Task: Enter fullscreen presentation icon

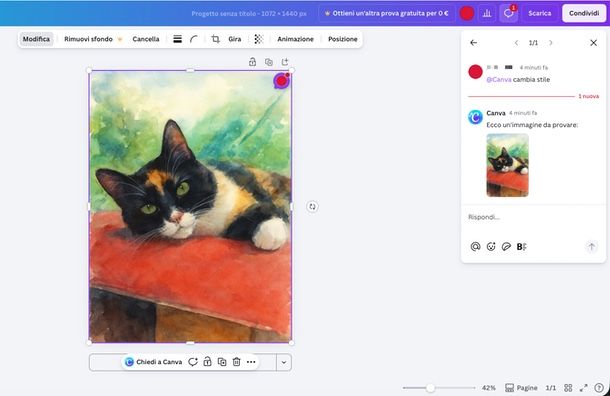Action: 584,388
